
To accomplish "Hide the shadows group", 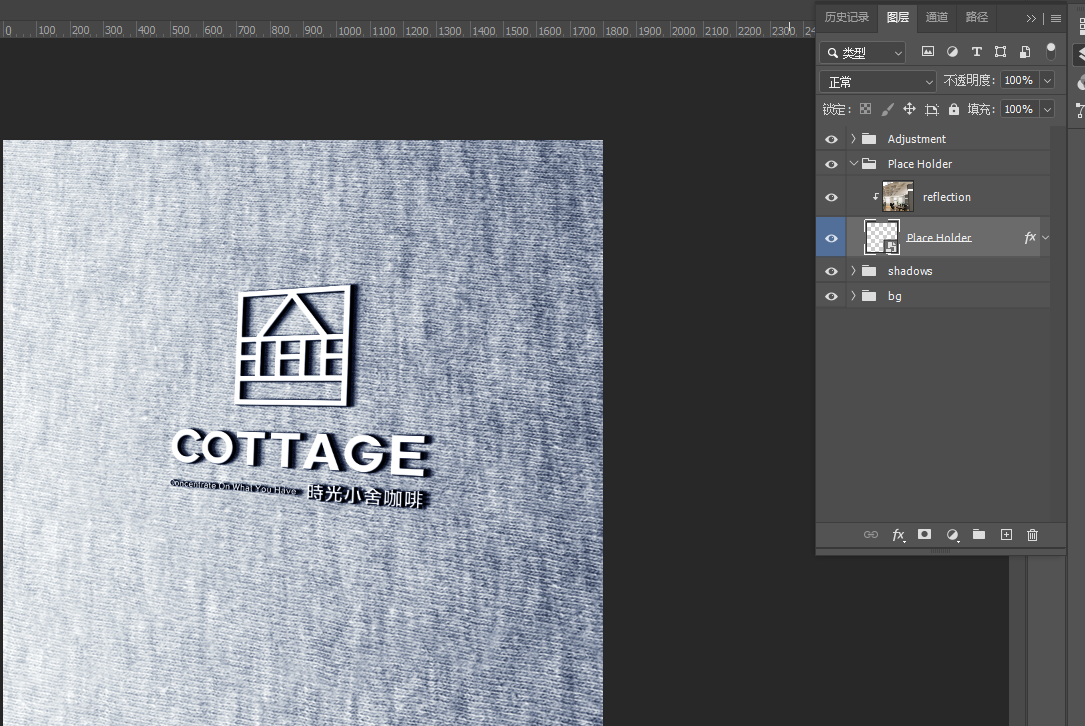I will coord(831,271).
